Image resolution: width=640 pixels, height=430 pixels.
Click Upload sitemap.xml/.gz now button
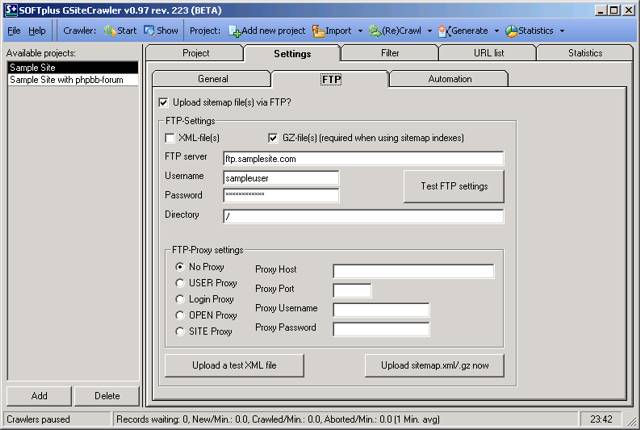pos(435,366)
